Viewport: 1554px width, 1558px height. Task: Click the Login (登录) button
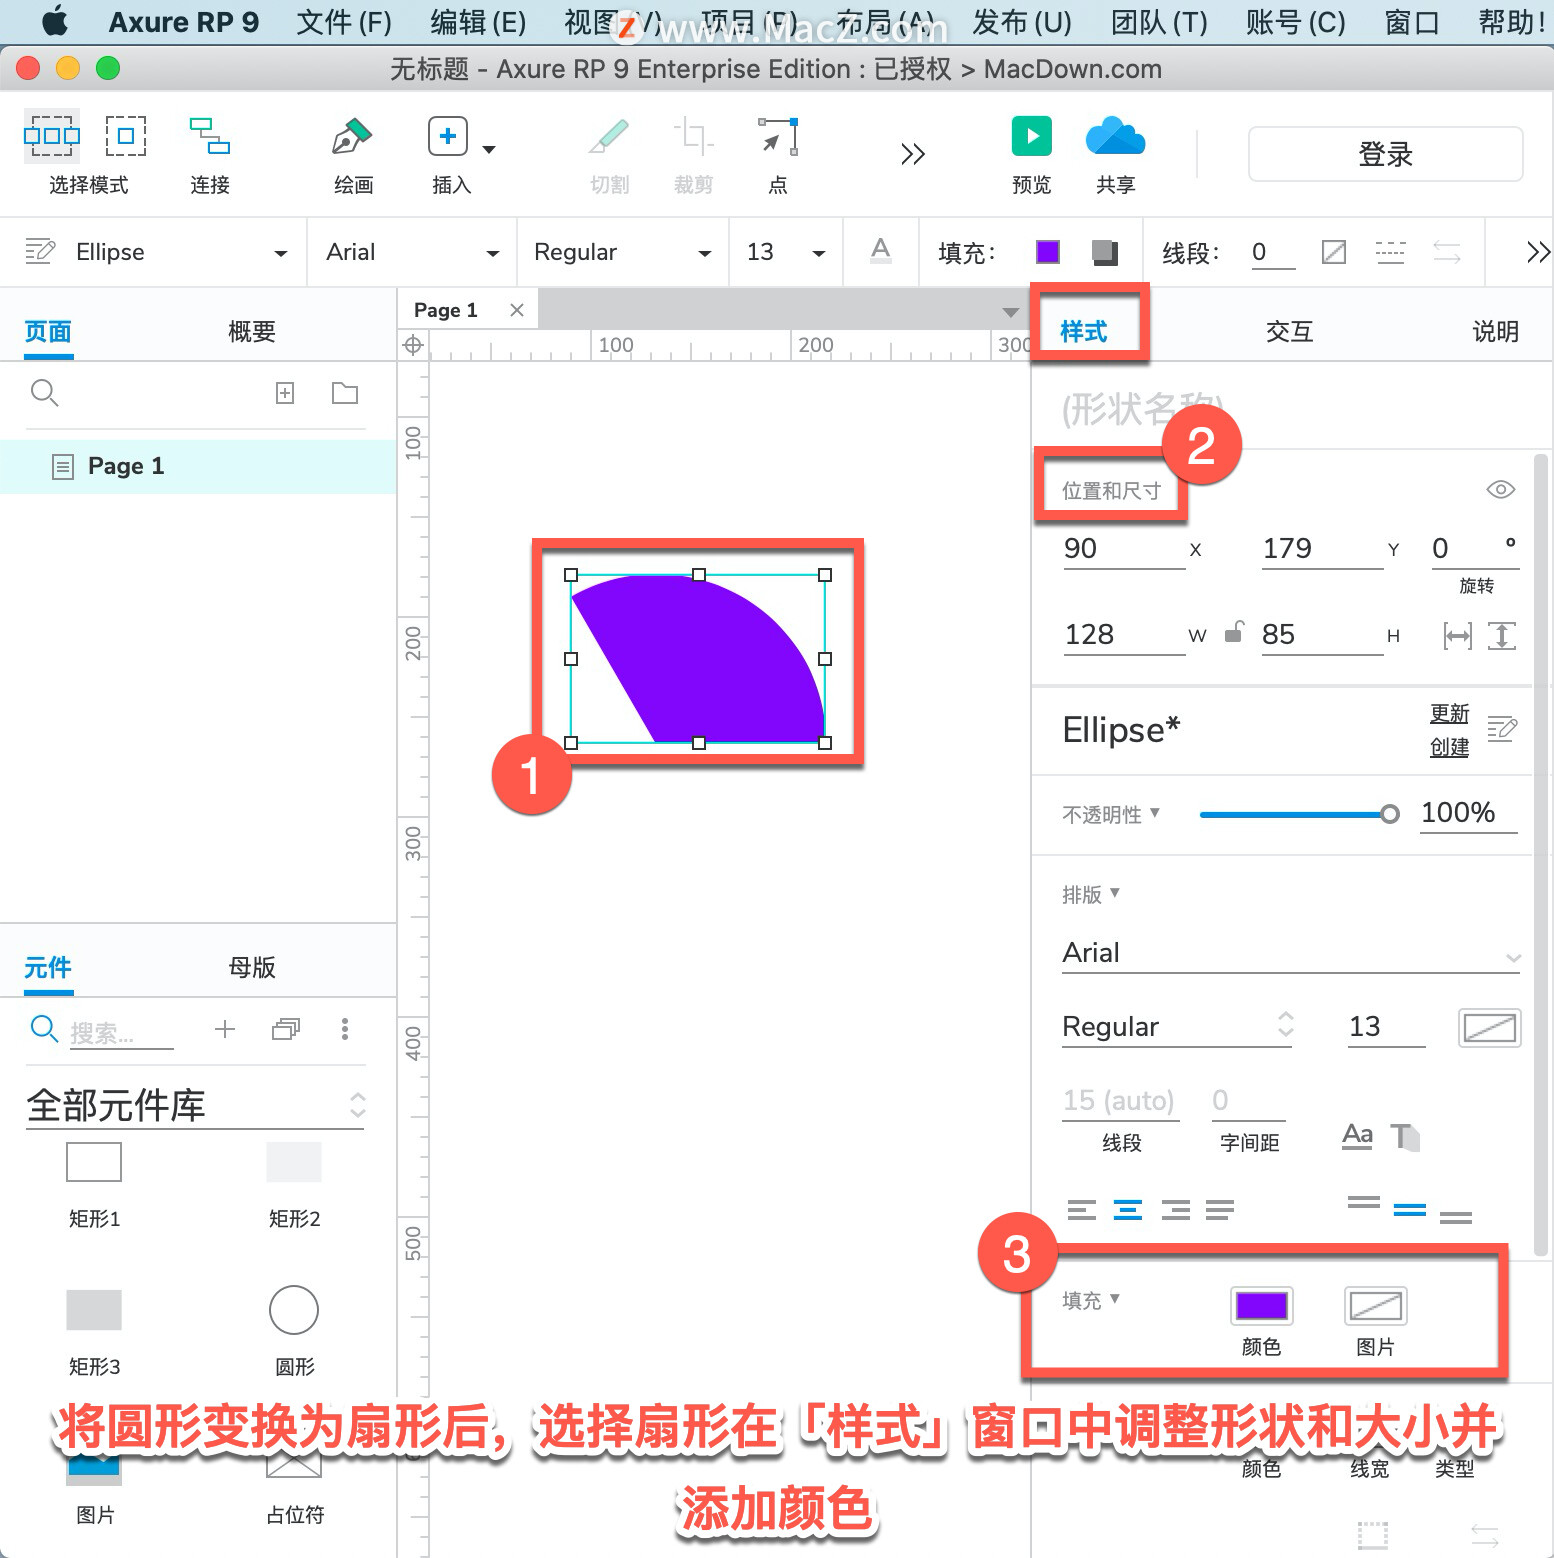[1385, 154]
